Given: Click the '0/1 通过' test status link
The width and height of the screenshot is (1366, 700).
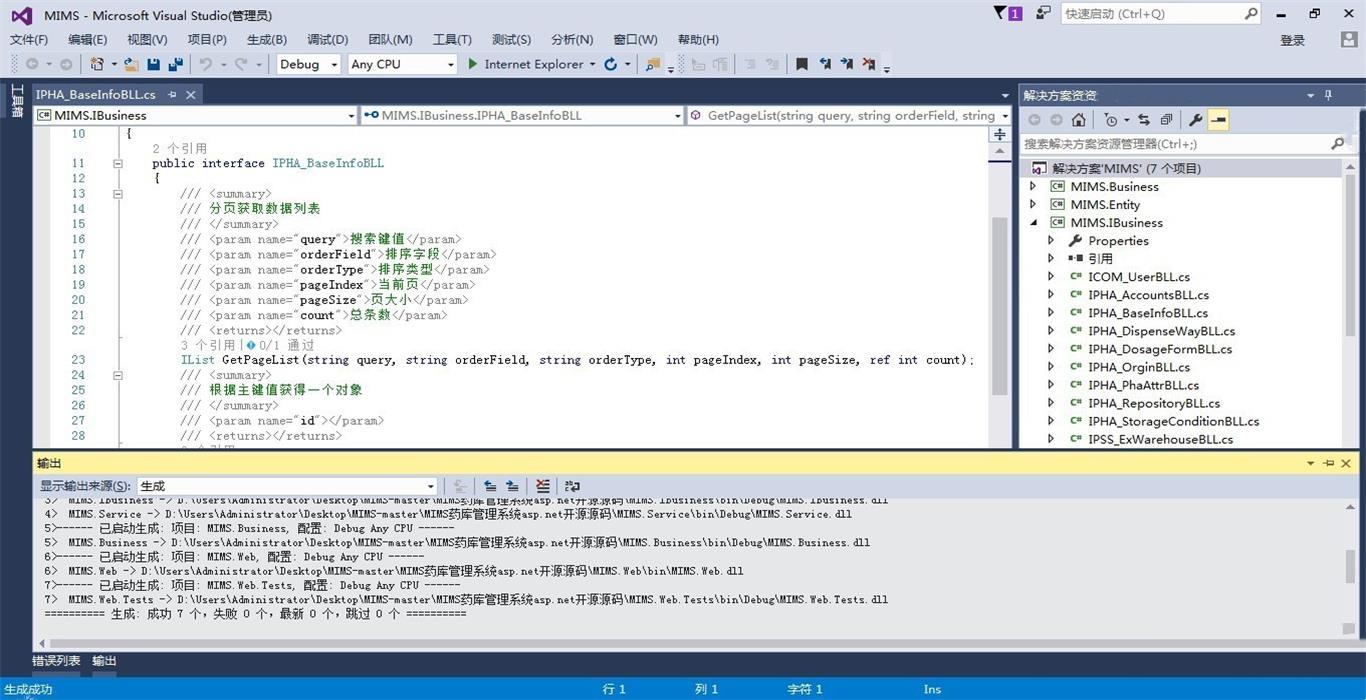Looking at the screenshot, I should [x=286, y=345].
